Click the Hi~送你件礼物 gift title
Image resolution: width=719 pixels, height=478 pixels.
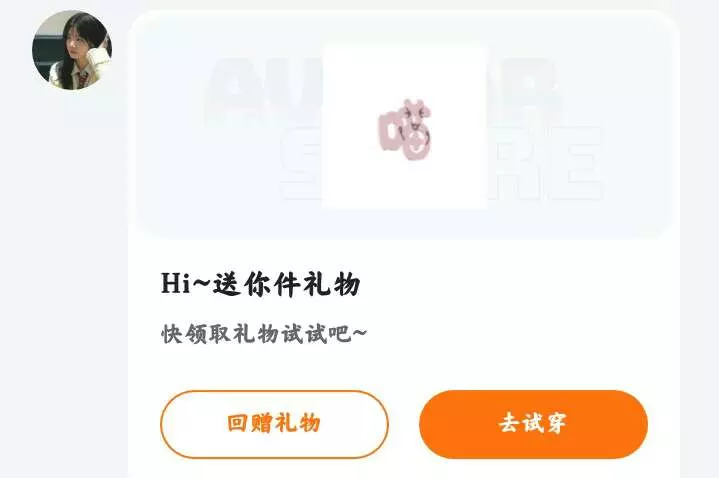(x=260, y=283)
